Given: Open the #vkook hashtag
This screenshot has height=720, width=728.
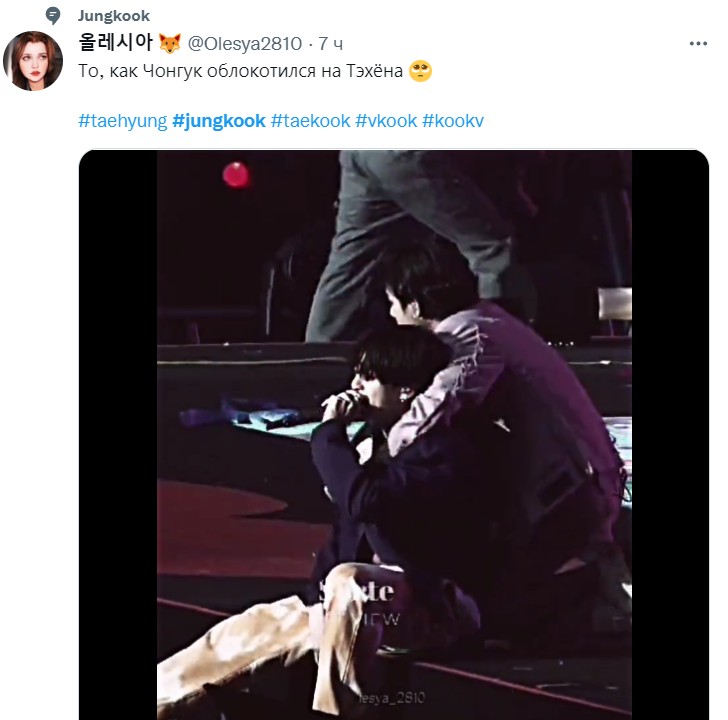Looking at the screenshot, I should click(x=386, y=121).
